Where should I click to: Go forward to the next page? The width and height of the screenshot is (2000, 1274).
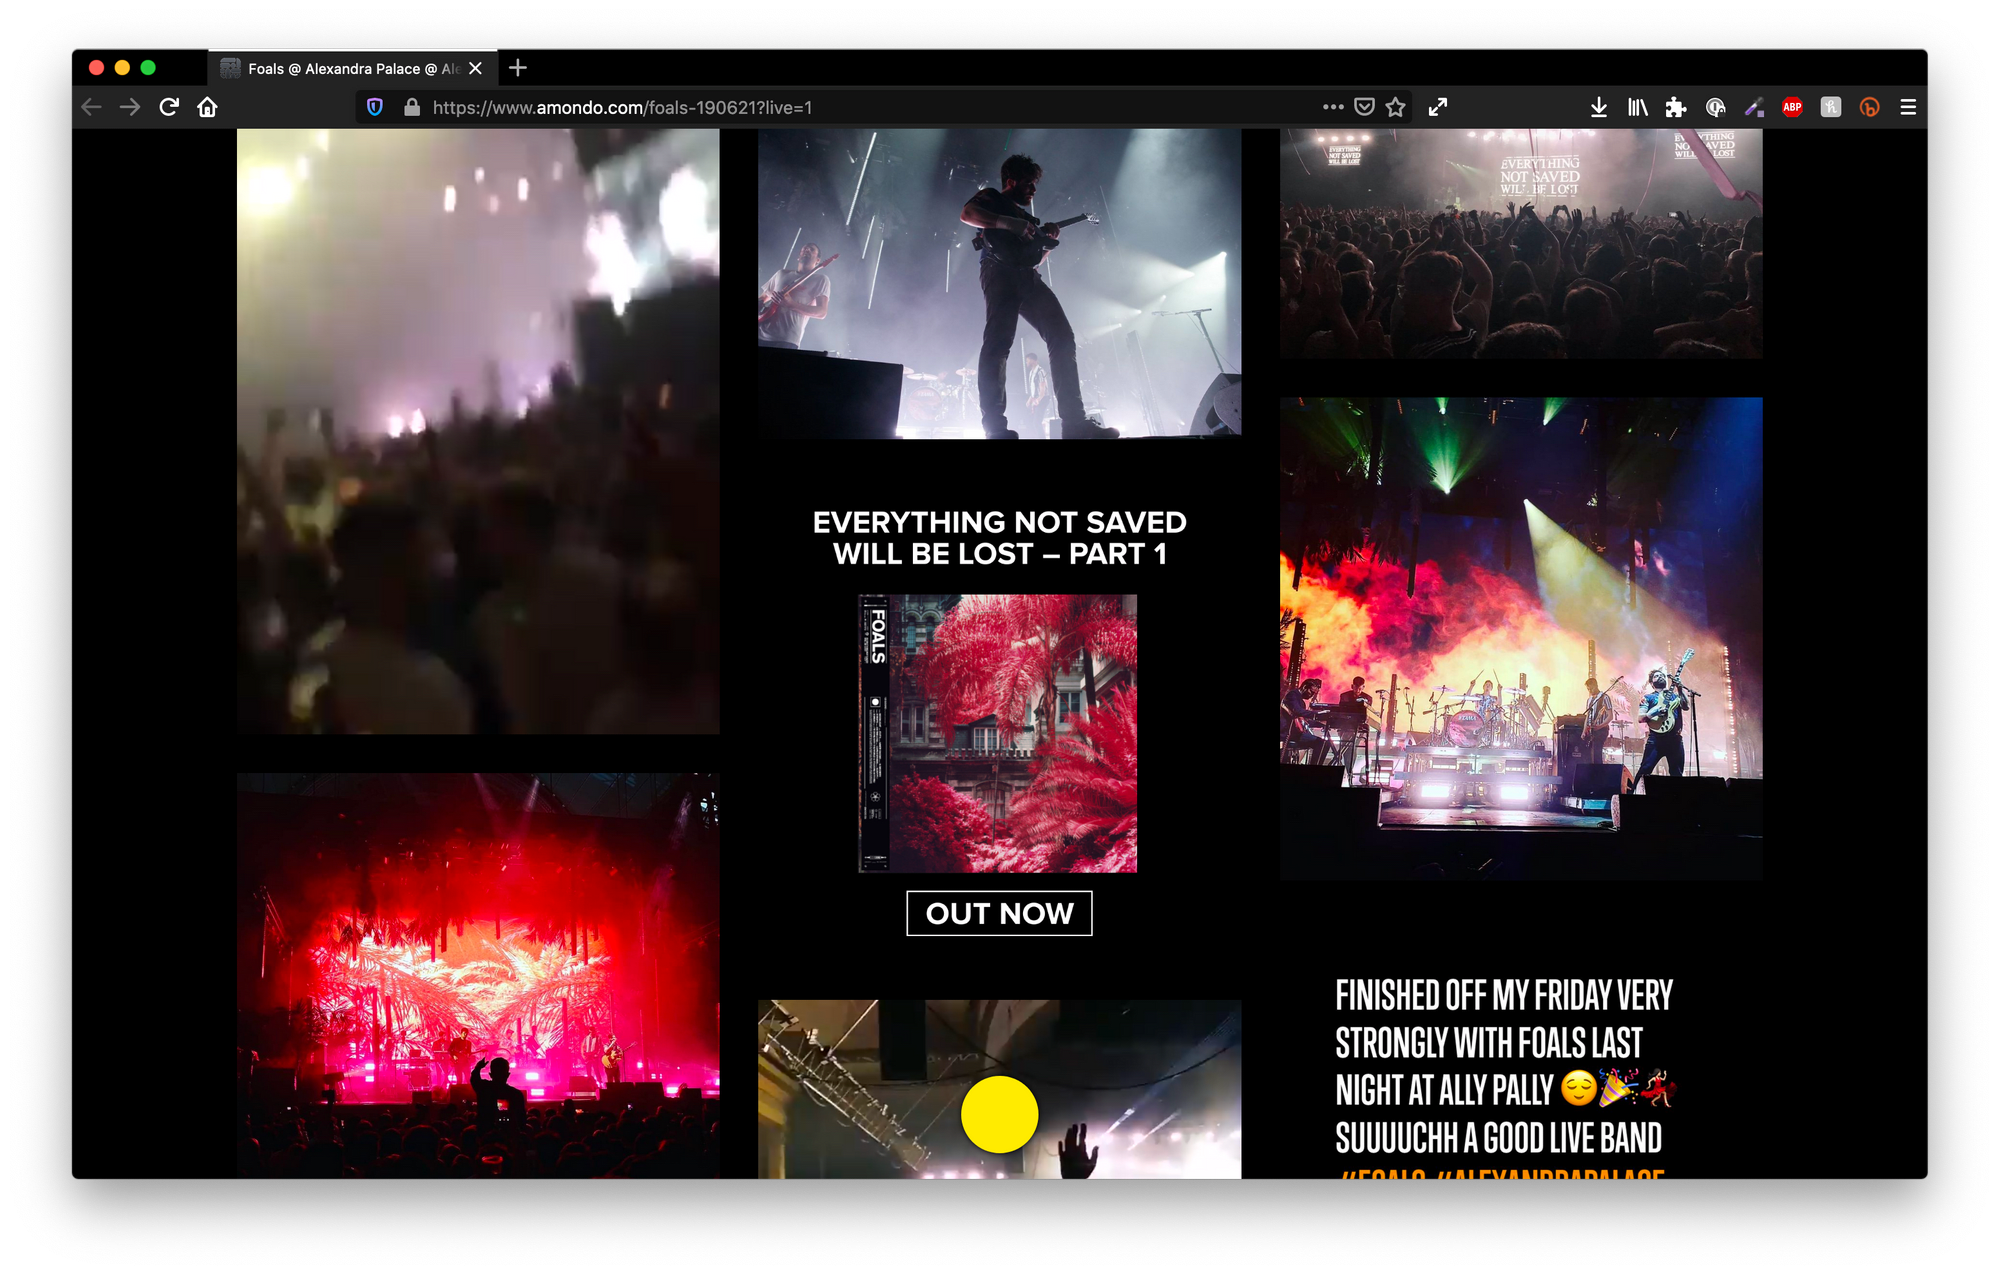pos(130,107)
